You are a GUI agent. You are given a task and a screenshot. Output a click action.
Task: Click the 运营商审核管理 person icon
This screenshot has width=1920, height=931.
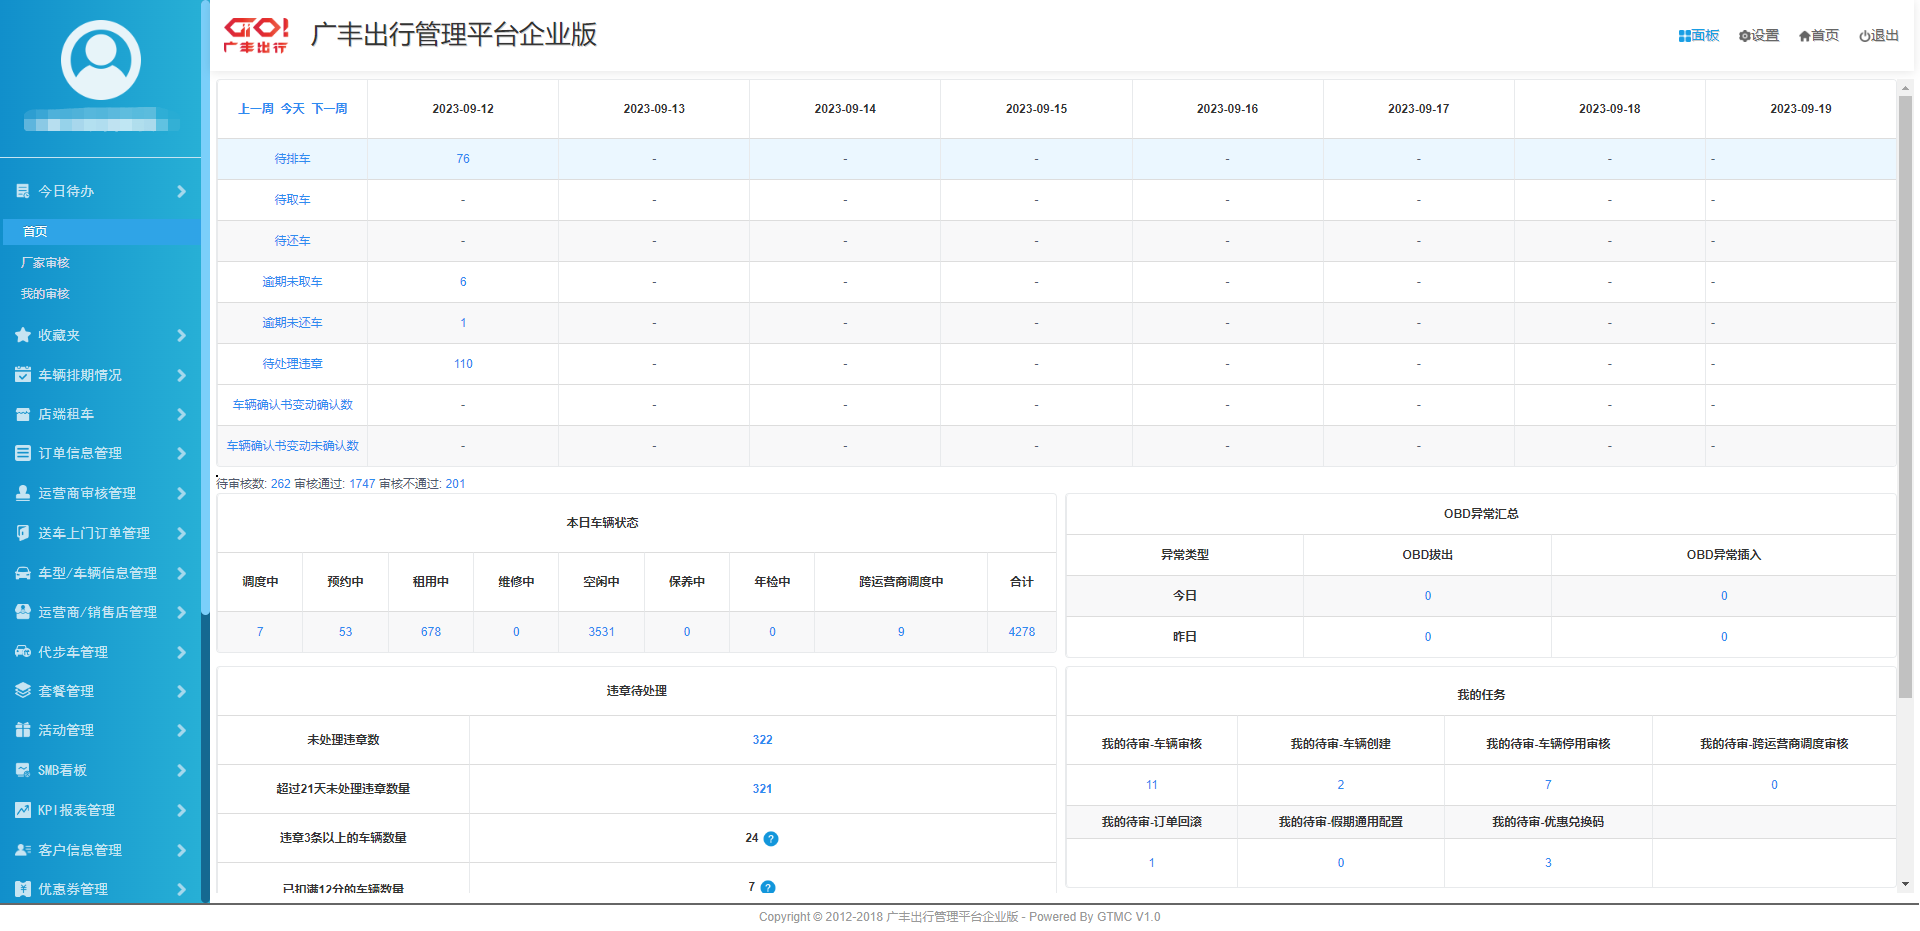pyautogui.click(x=23, y=493)
